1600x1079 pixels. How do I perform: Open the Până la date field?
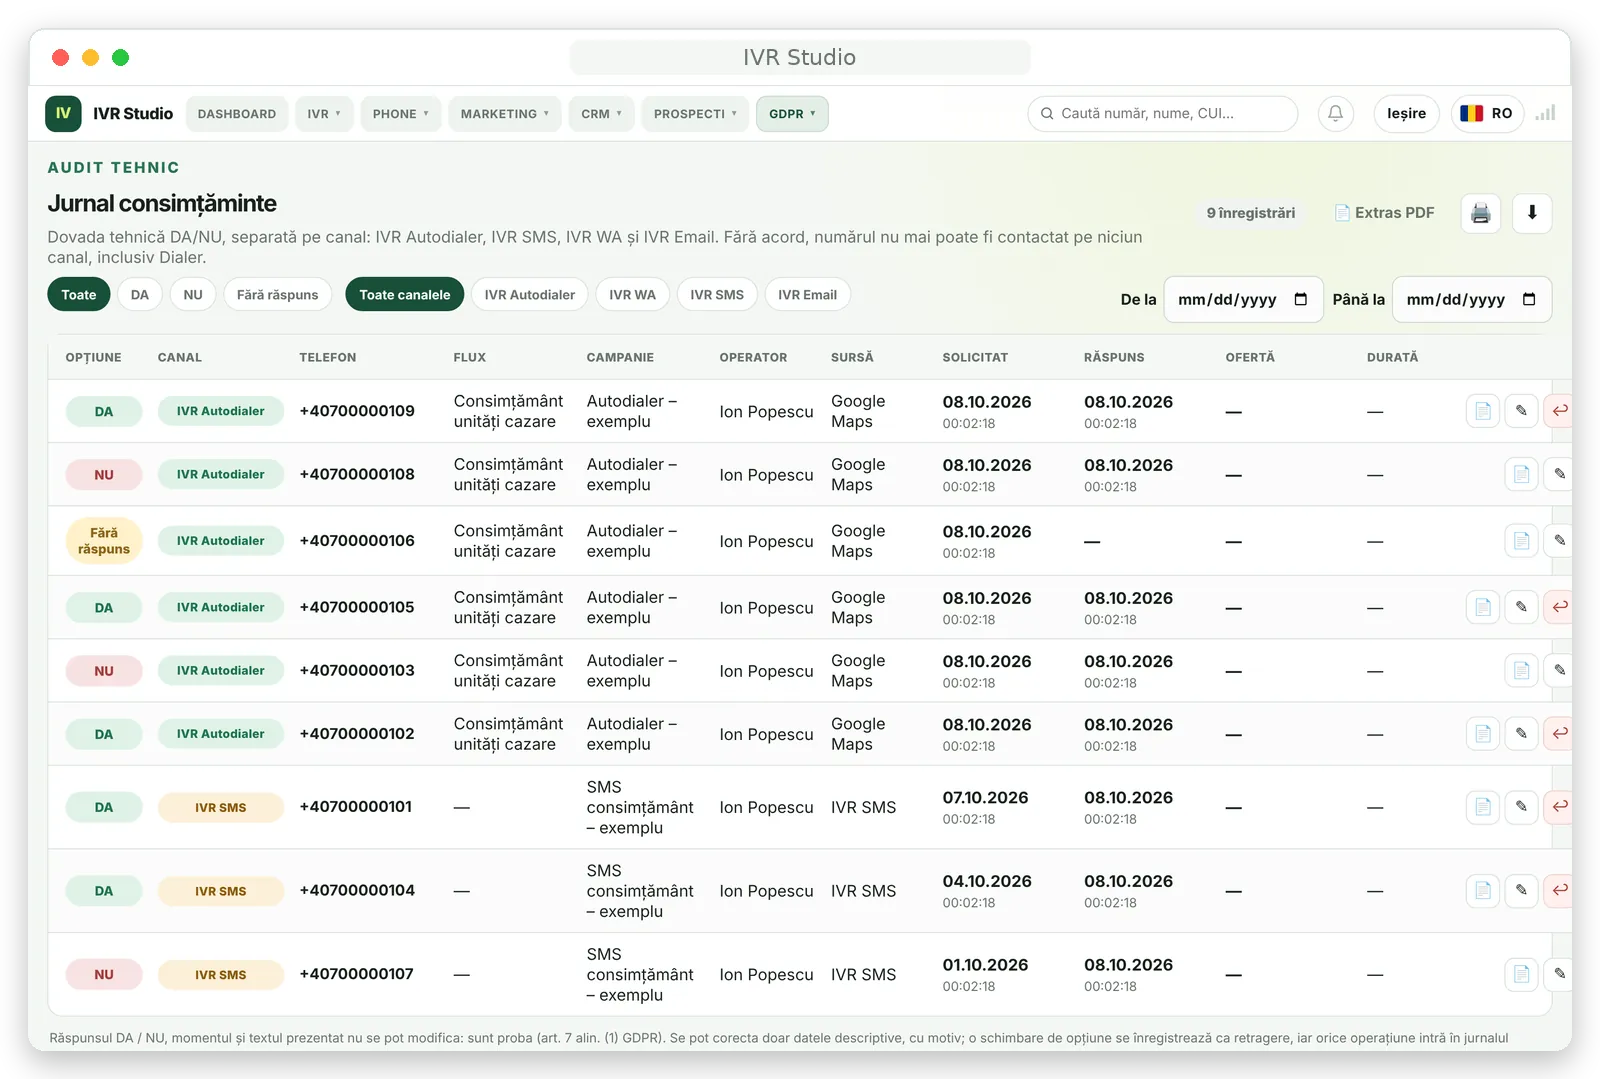tap(1472, 299)
